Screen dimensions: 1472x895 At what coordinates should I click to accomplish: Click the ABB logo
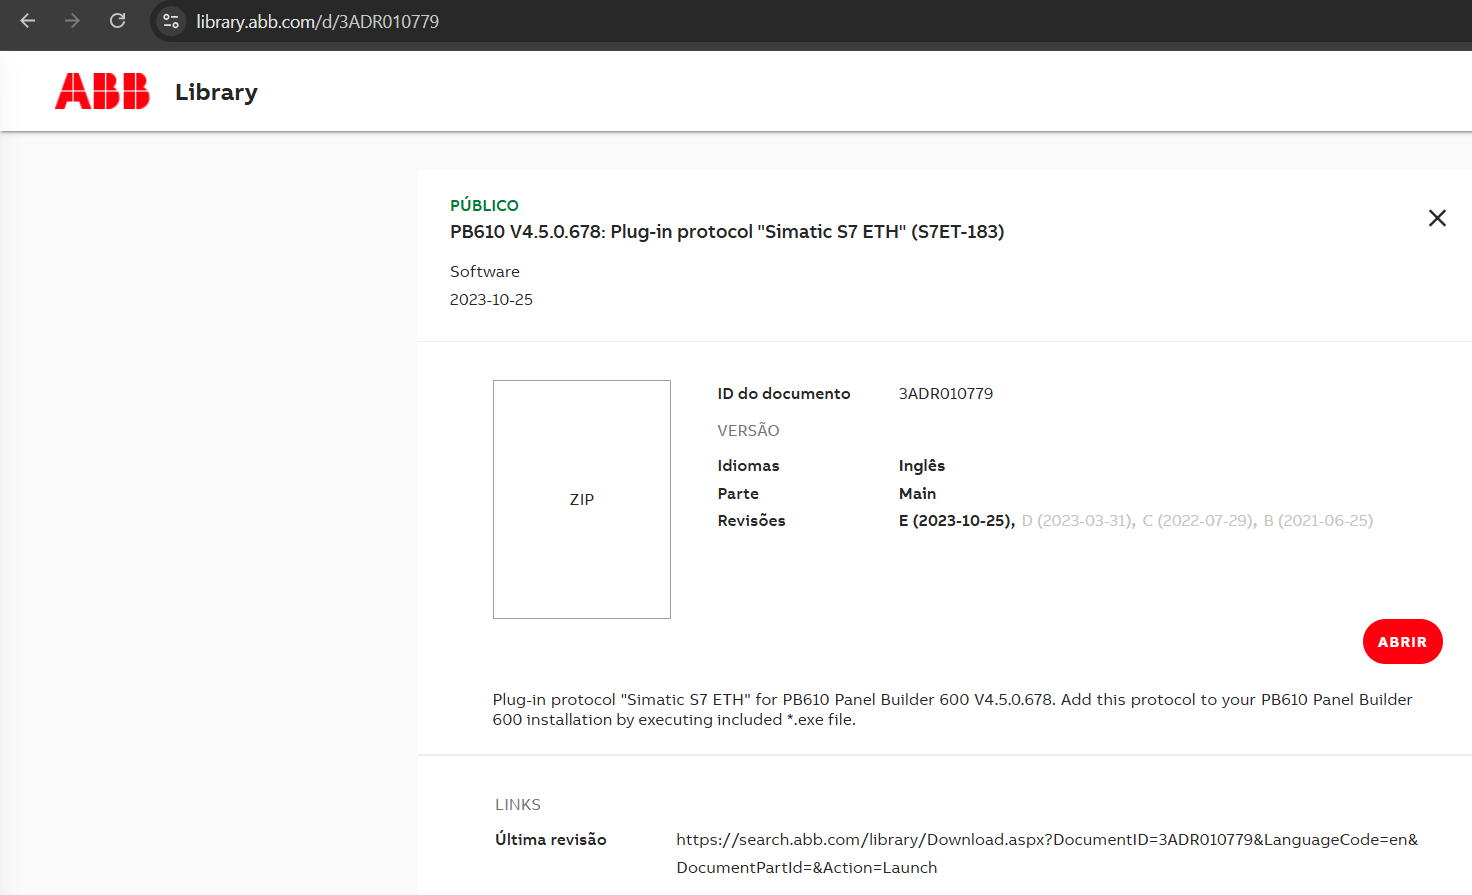102,91
